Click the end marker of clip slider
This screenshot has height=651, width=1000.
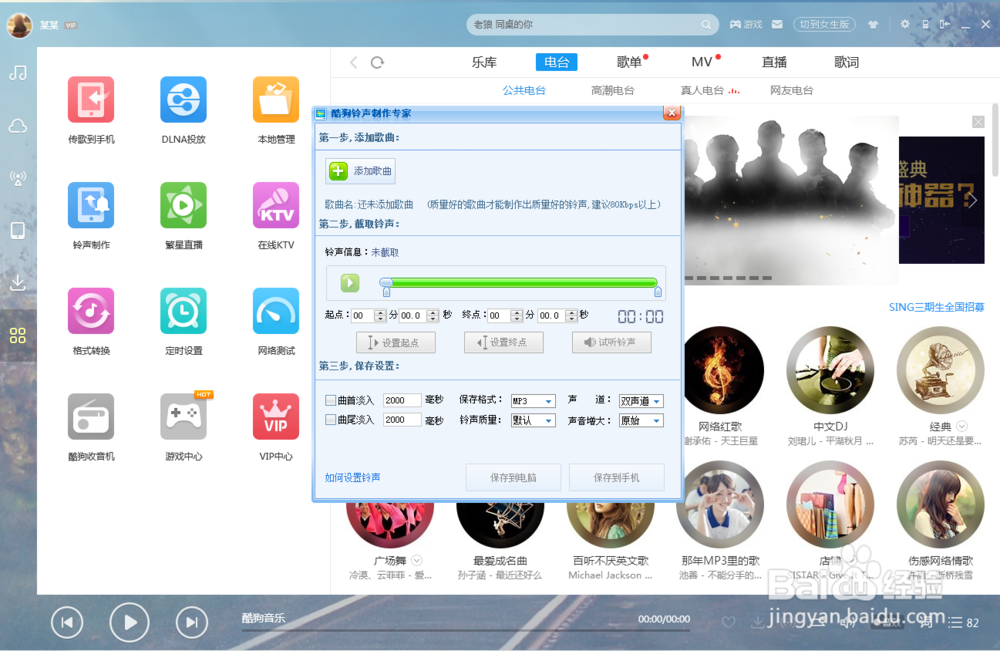(658, 291)
